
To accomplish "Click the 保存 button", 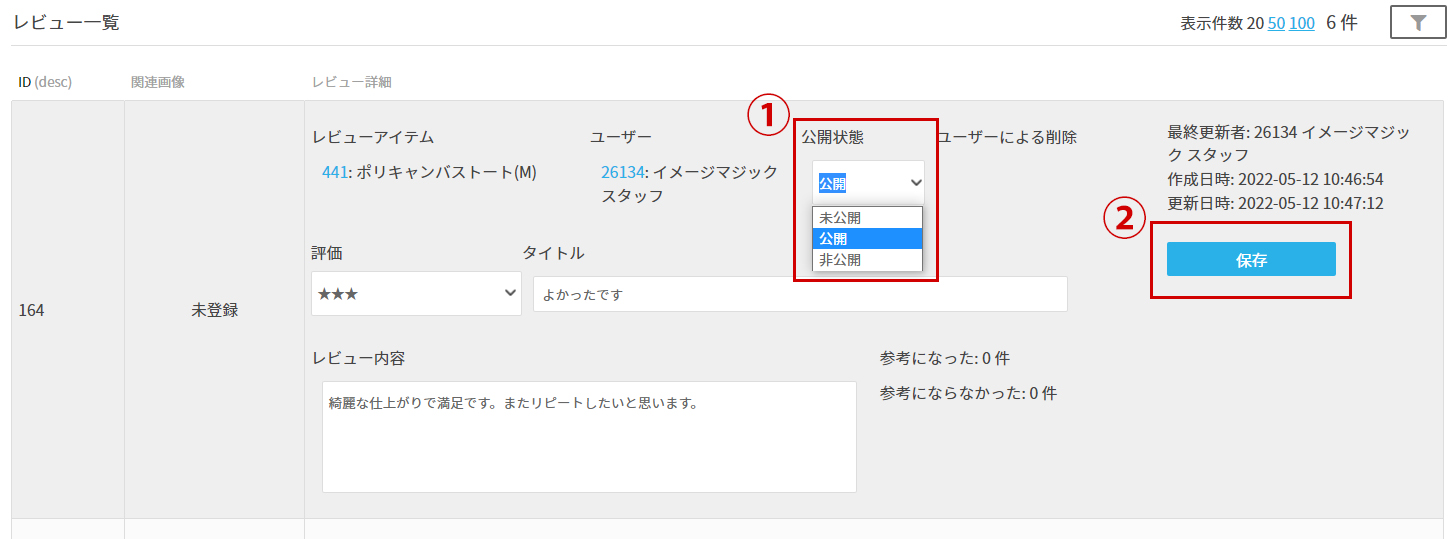I will click(1251, 260).
